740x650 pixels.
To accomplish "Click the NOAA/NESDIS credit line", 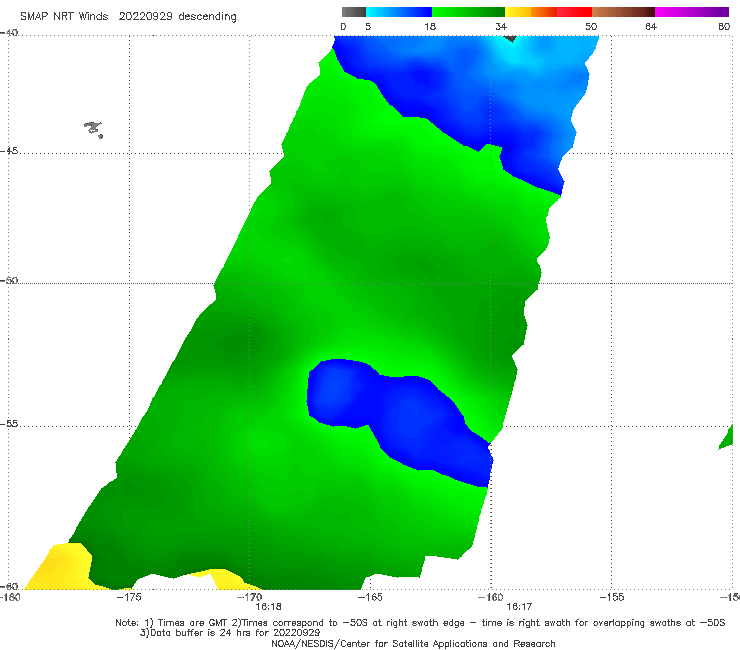I will pos(413,643).
